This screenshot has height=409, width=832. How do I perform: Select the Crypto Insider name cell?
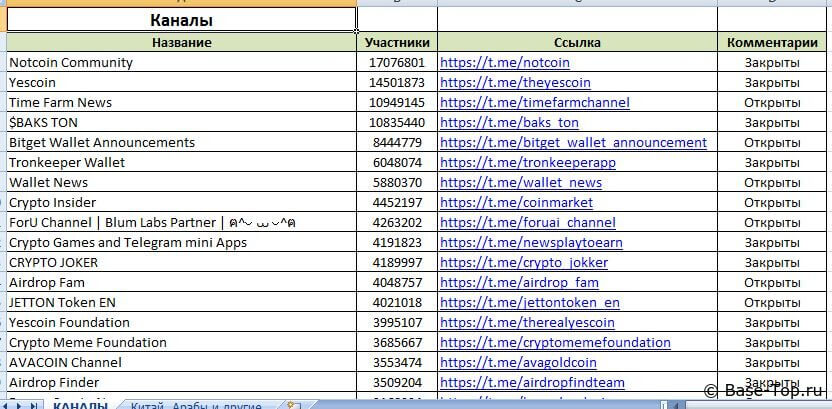[x=48, y=202]
